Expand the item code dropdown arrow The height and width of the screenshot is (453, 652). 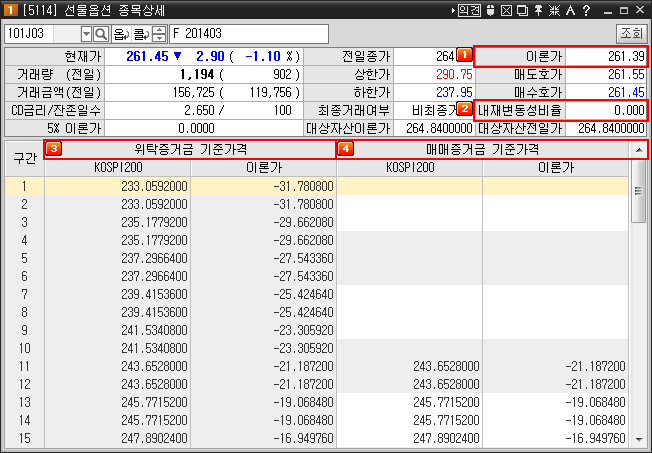point(85,33)
